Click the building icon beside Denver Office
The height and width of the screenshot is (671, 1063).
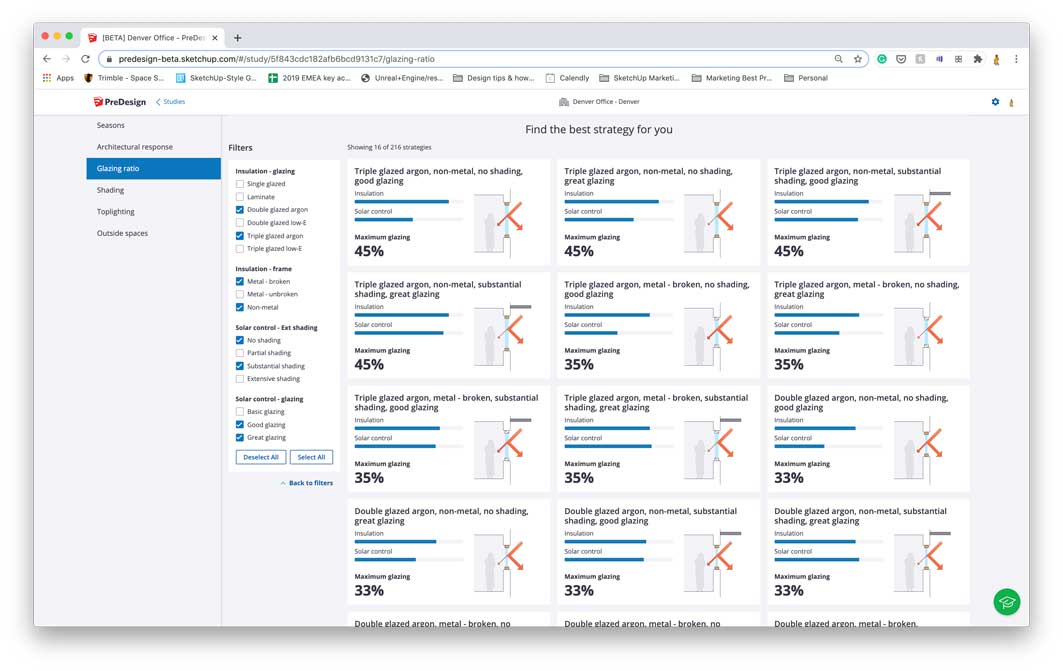(x=563, y=102)
